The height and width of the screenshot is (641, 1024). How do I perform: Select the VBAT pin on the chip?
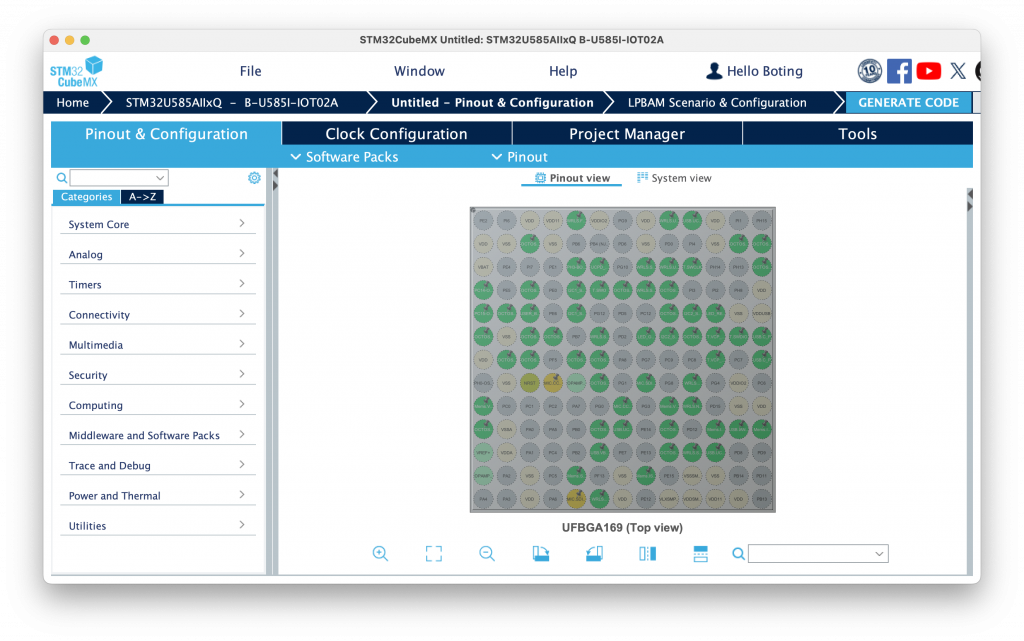483,267
